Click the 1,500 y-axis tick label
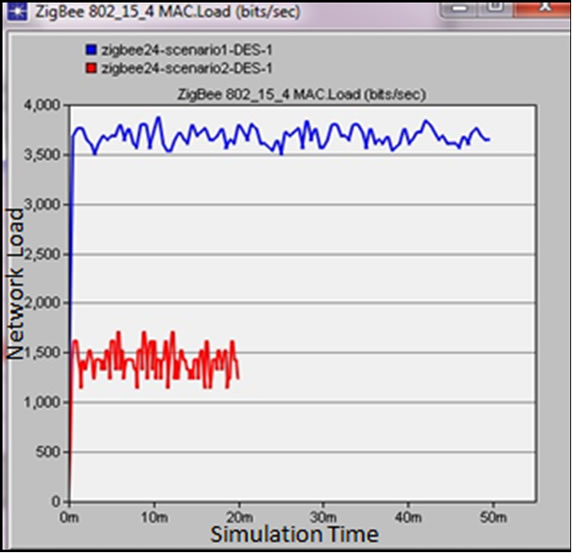Viewport: 572px width, 553px height. (42, 353)
